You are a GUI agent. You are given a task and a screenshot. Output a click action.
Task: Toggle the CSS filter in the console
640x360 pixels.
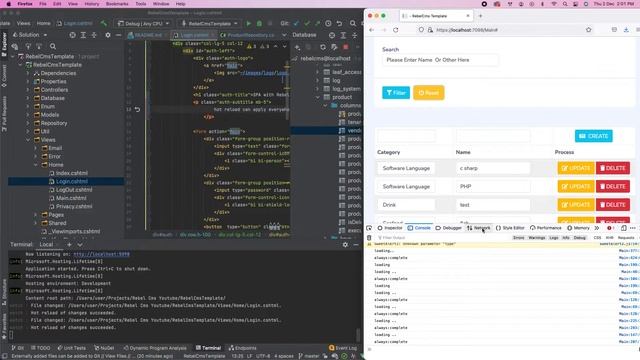[597, 238]
